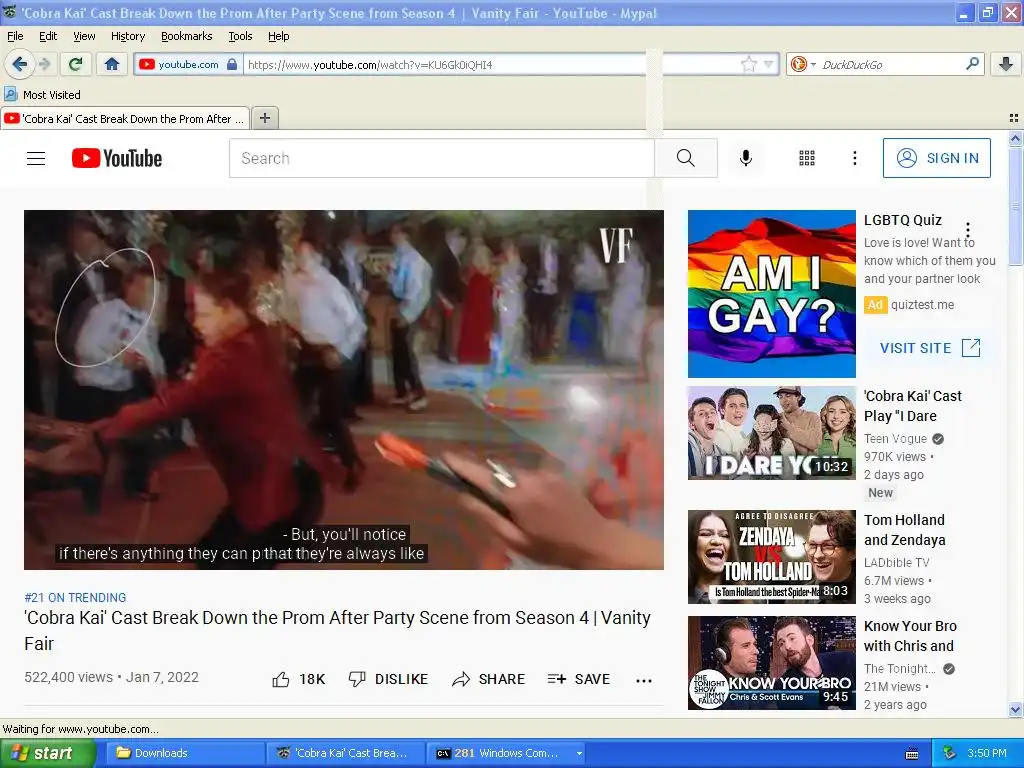Select the Cobra Kai browser tab
The image size is (1024, 768).
coord(125,118)
